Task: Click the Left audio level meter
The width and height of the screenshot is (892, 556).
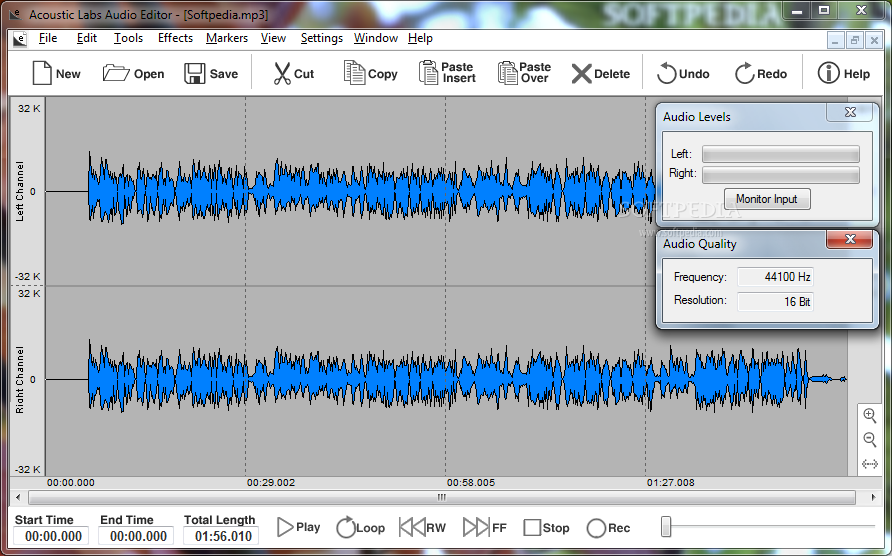Action: point(780,154)
